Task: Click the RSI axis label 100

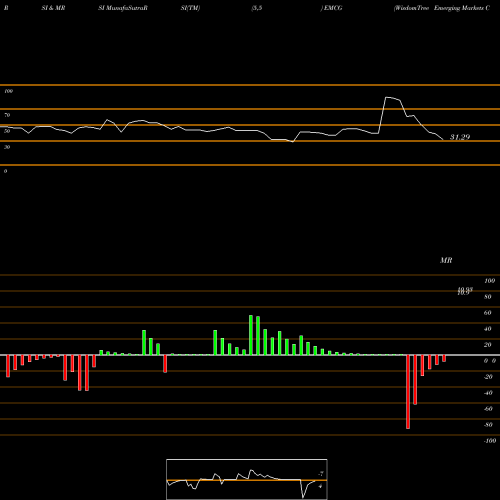Action: click(8, 91)
